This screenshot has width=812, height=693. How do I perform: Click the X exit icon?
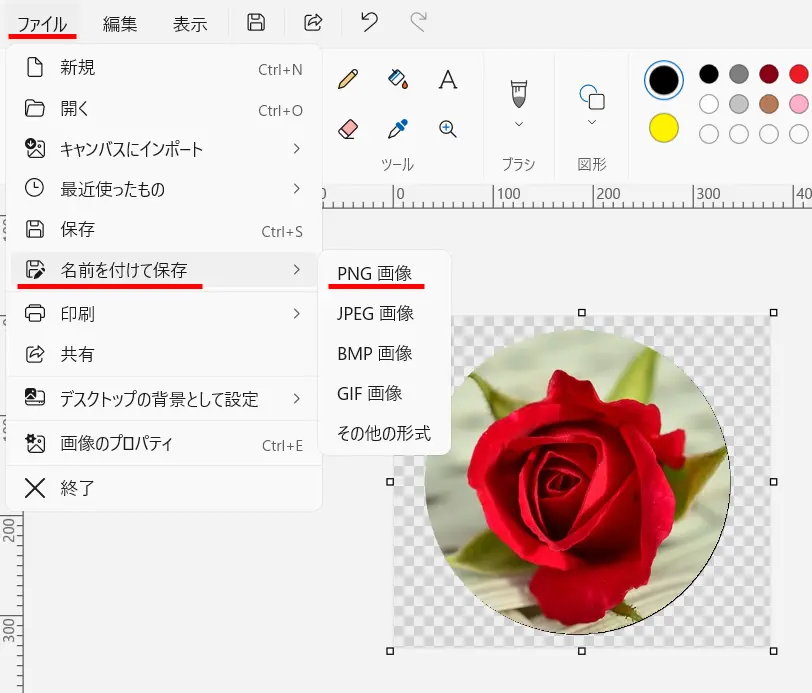pyautogui.click(x=35, y=488)
